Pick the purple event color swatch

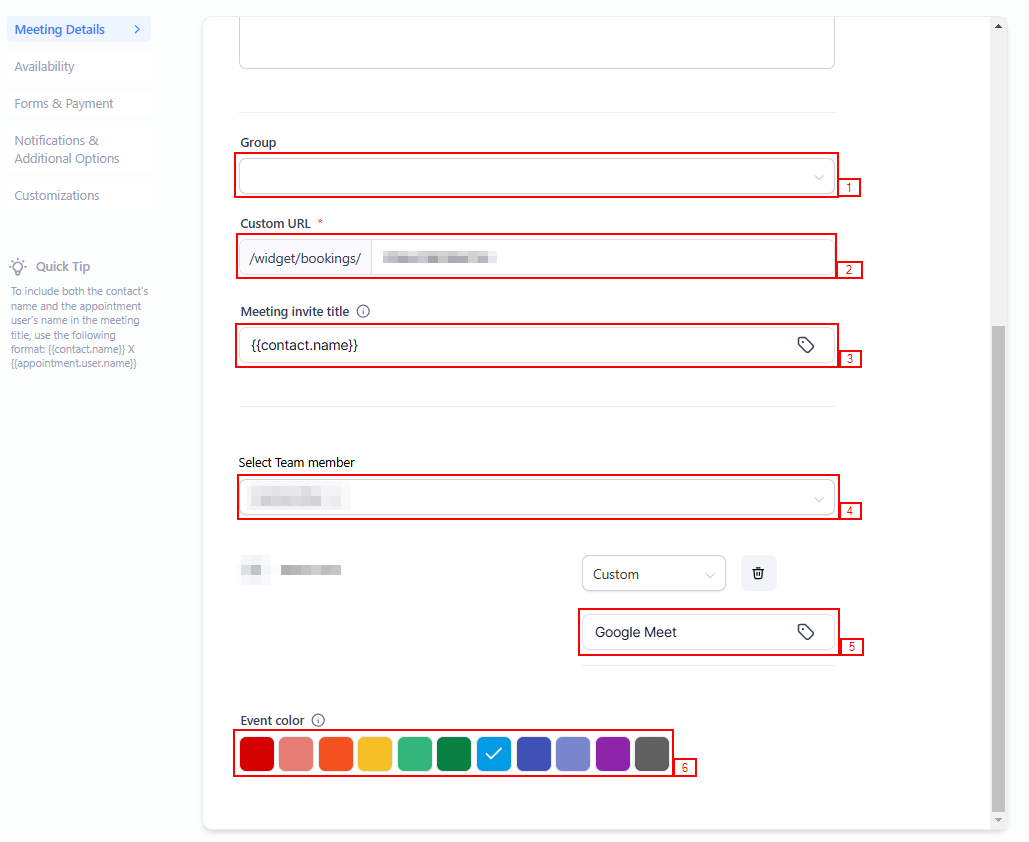[x=613, y=754]
